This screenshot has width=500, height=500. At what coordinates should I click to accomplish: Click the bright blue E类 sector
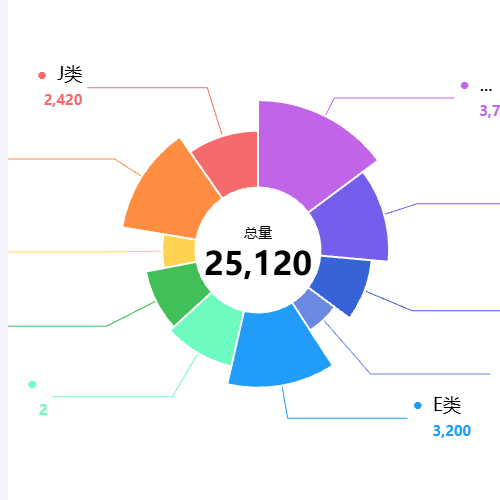click(277, 350)
